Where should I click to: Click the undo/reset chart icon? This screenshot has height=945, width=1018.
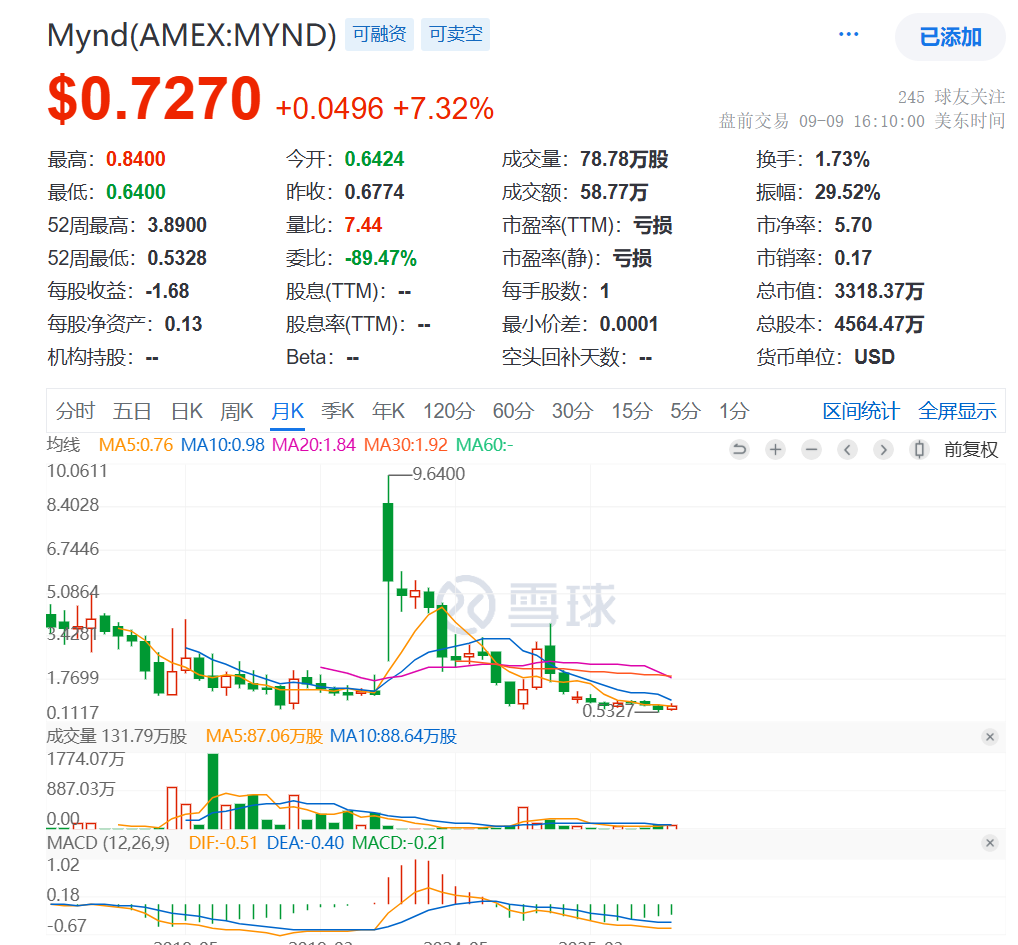(x=739, y=449)
